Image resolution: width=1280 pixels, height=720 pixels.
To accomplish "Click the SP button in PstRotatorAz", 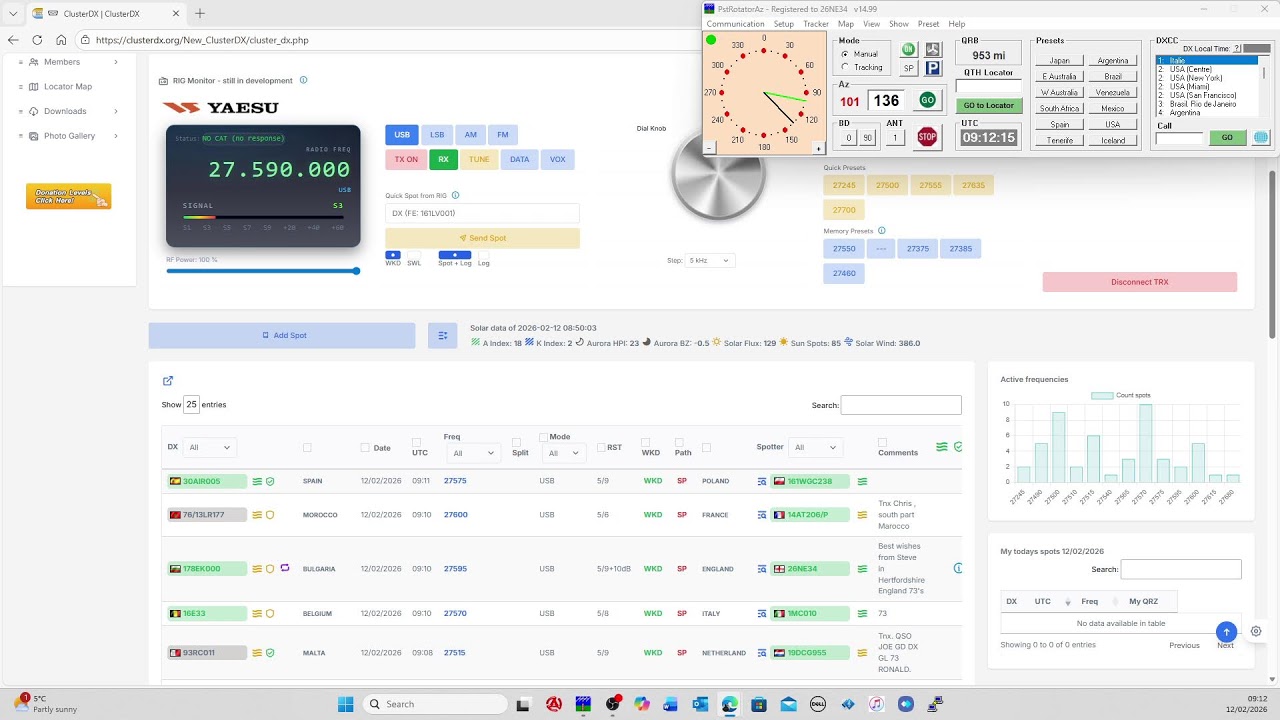I will point(909,68).
